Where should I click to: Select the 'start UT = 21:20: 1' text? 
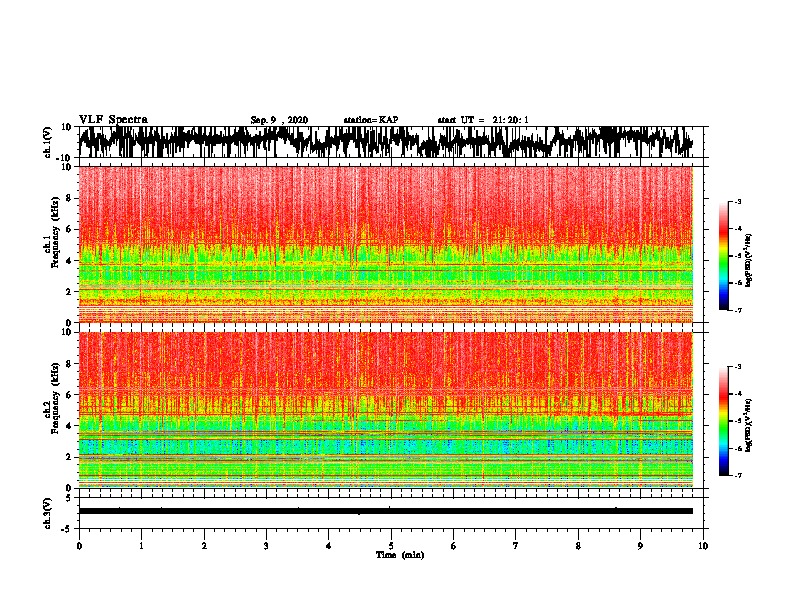pos(482,120)
